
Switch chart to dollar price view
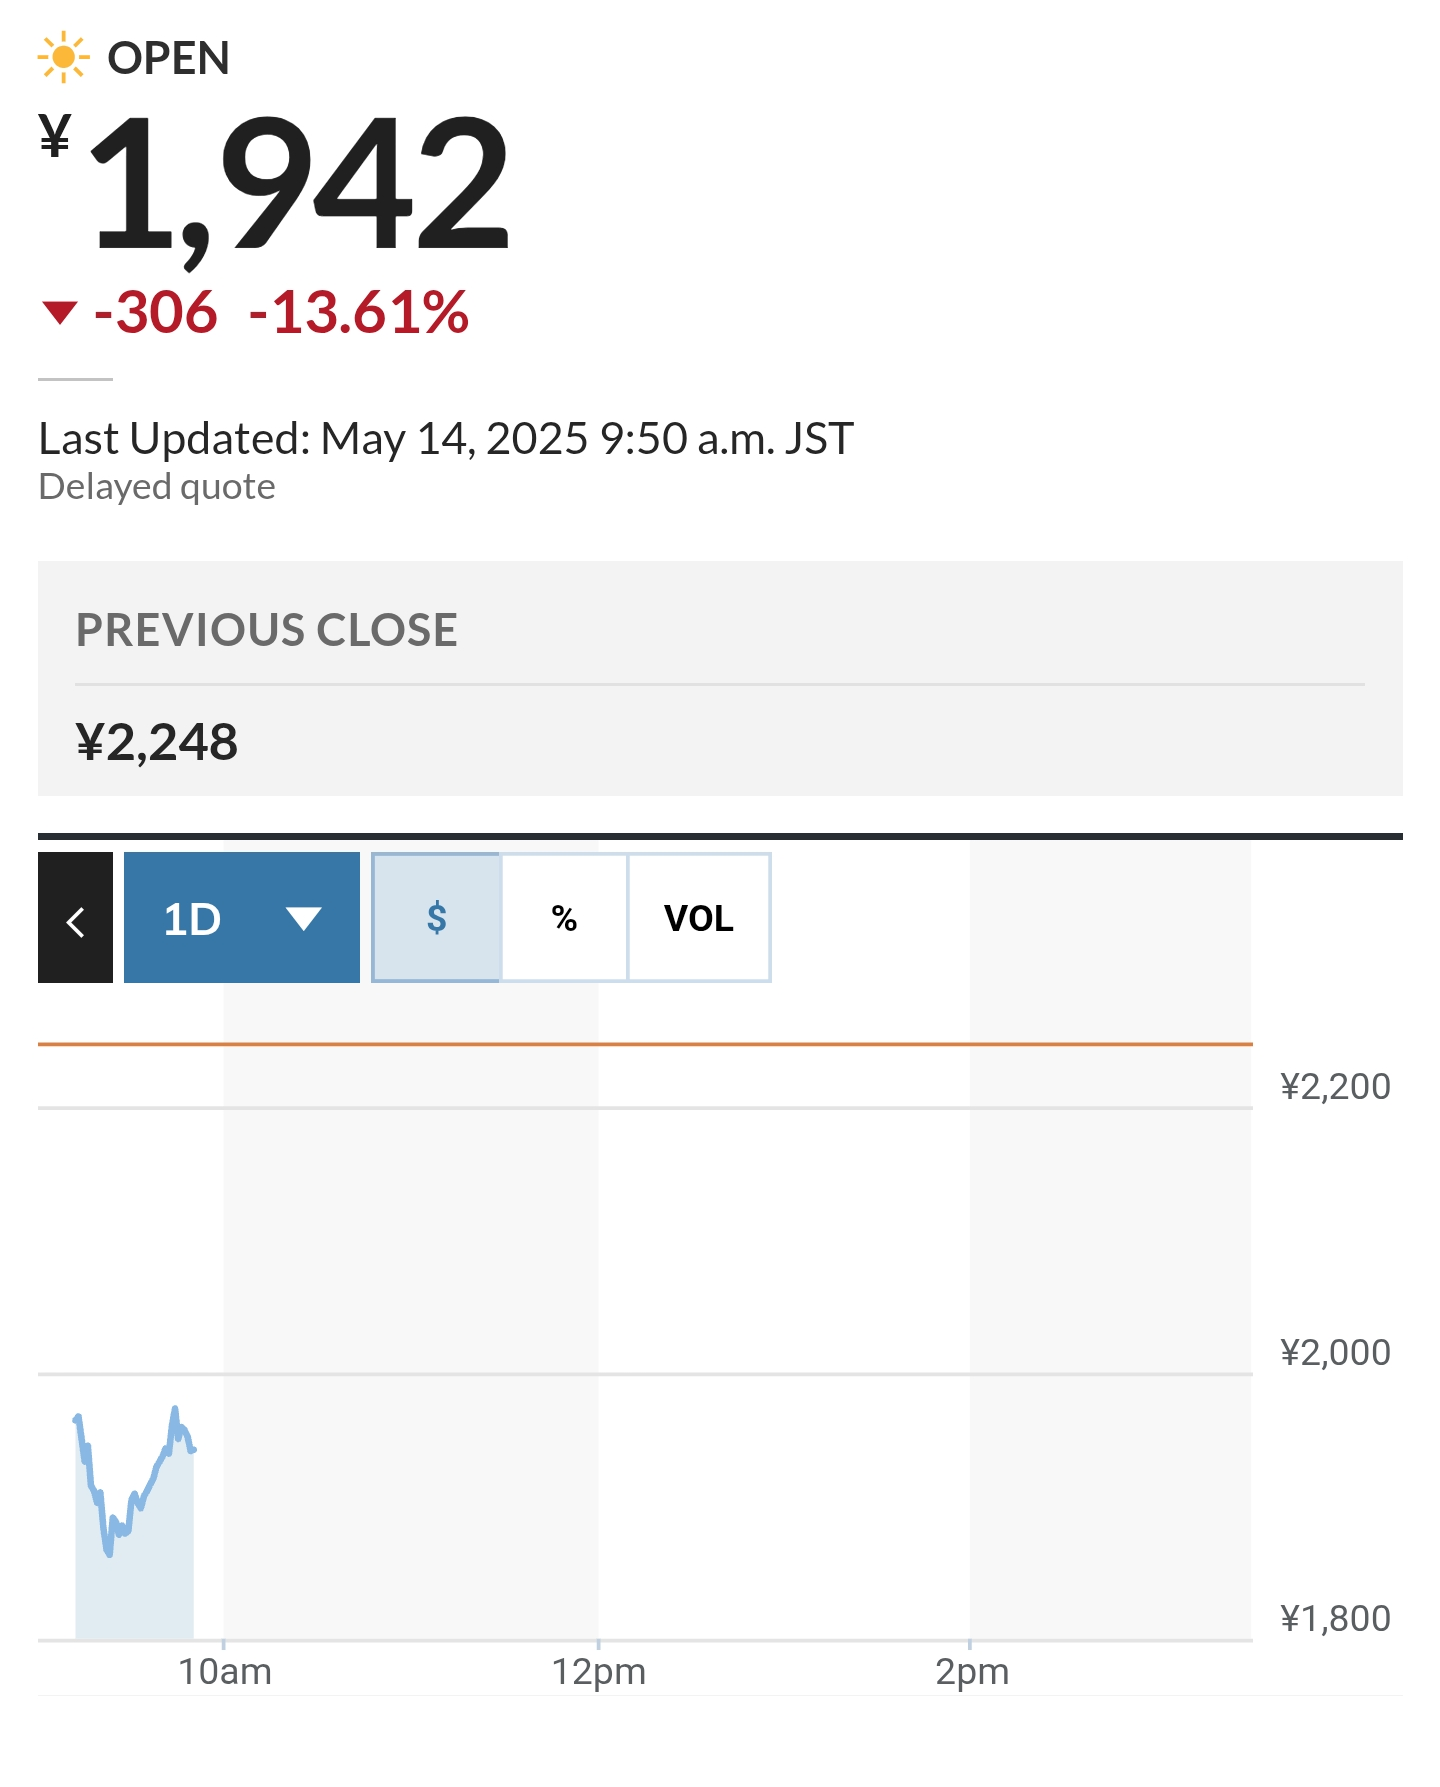pos(436,918)
